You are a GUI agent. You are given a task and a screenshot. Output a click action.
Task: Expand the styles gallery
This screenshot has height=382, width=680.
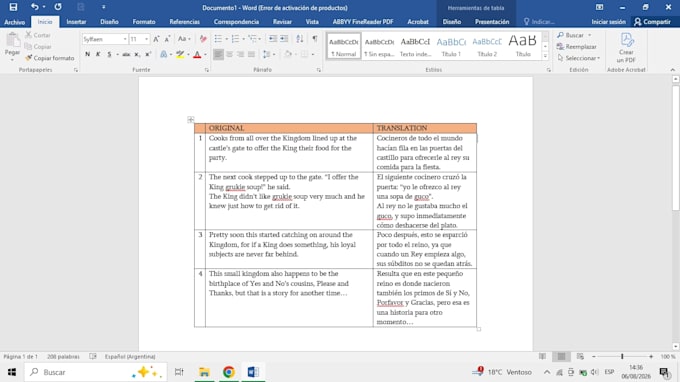[x=545, y=56]
